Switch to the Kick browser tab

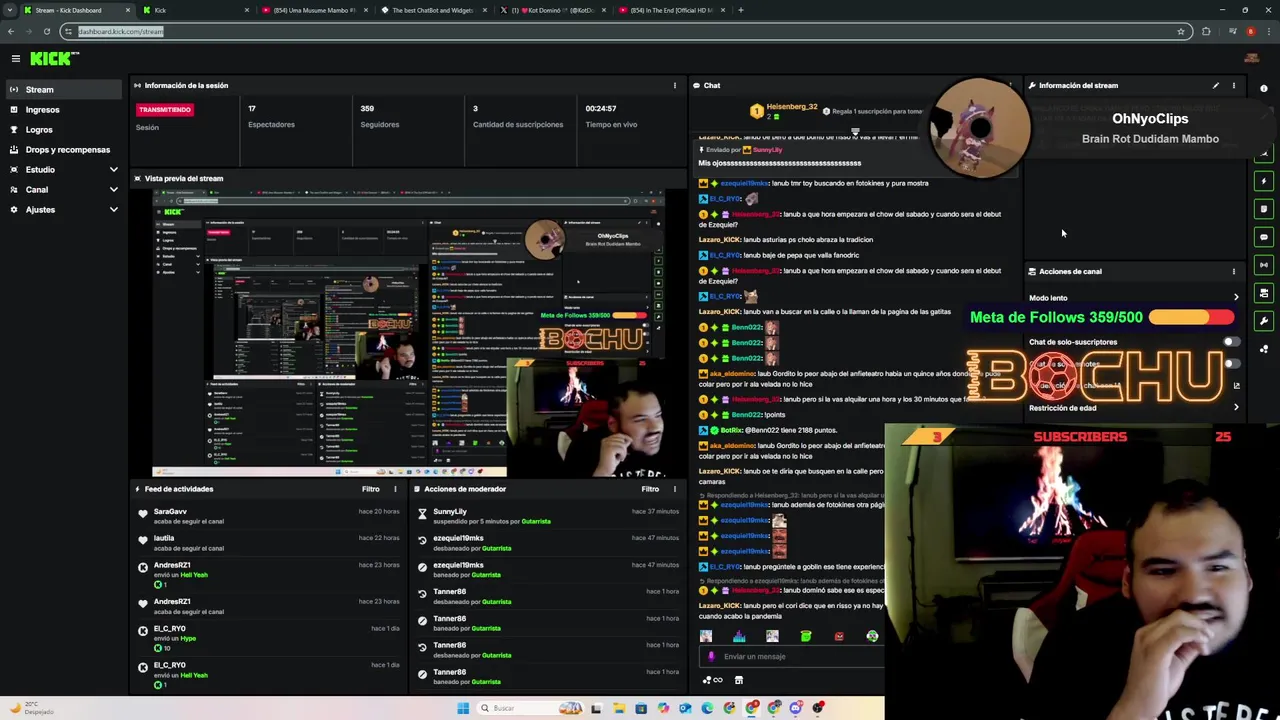(x=195, y=10)
